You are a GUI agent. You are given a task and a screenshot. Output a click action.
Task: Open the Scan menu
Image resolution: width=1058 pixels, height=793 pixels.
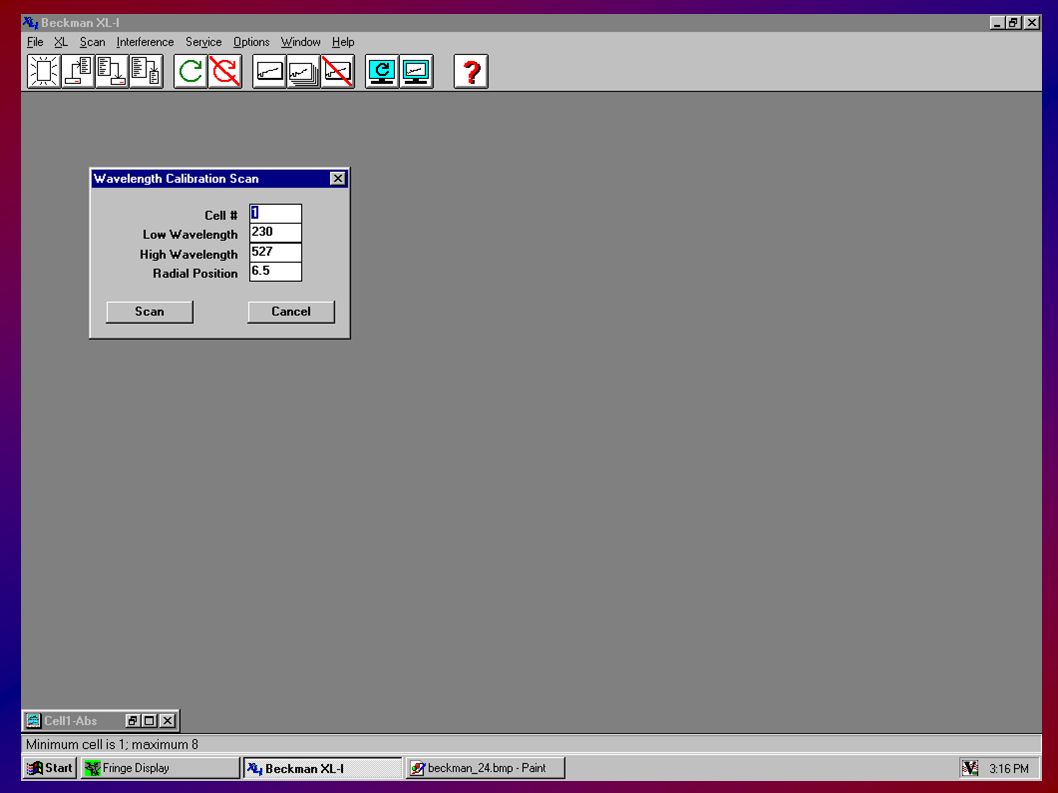click(92, 42)
